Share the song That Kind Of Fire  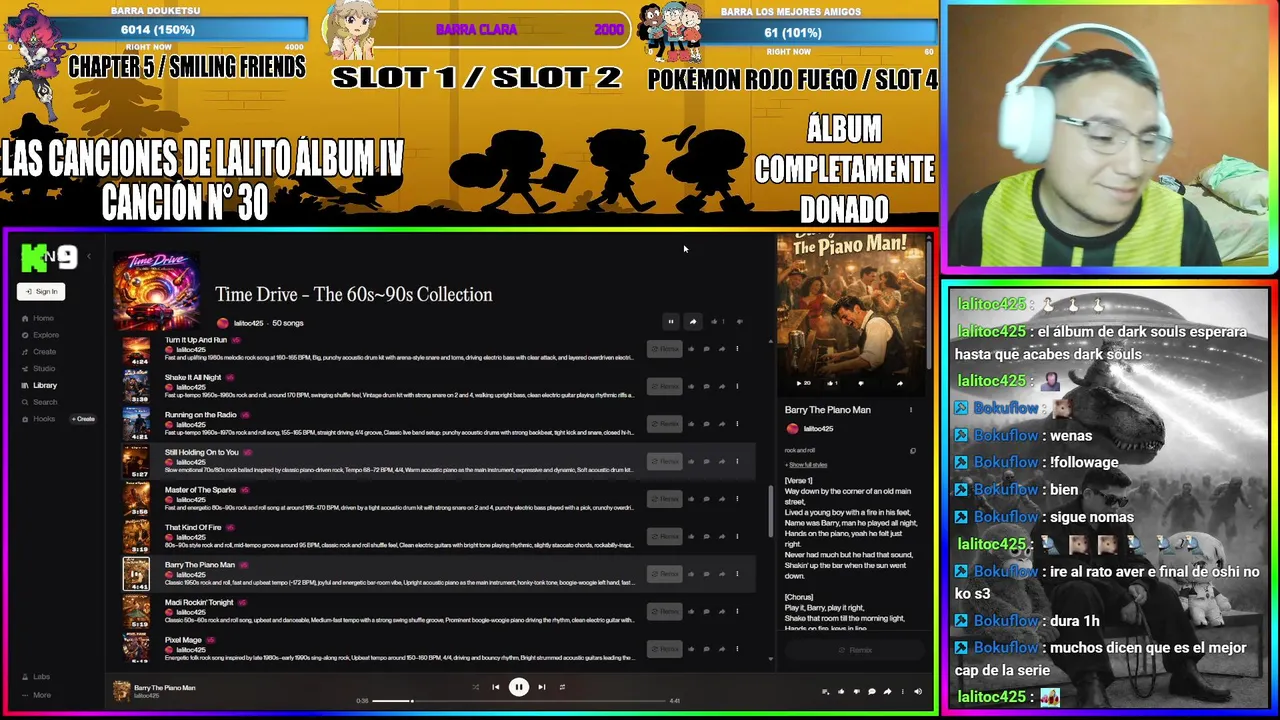pyautogui.click(x=722, y=536)
